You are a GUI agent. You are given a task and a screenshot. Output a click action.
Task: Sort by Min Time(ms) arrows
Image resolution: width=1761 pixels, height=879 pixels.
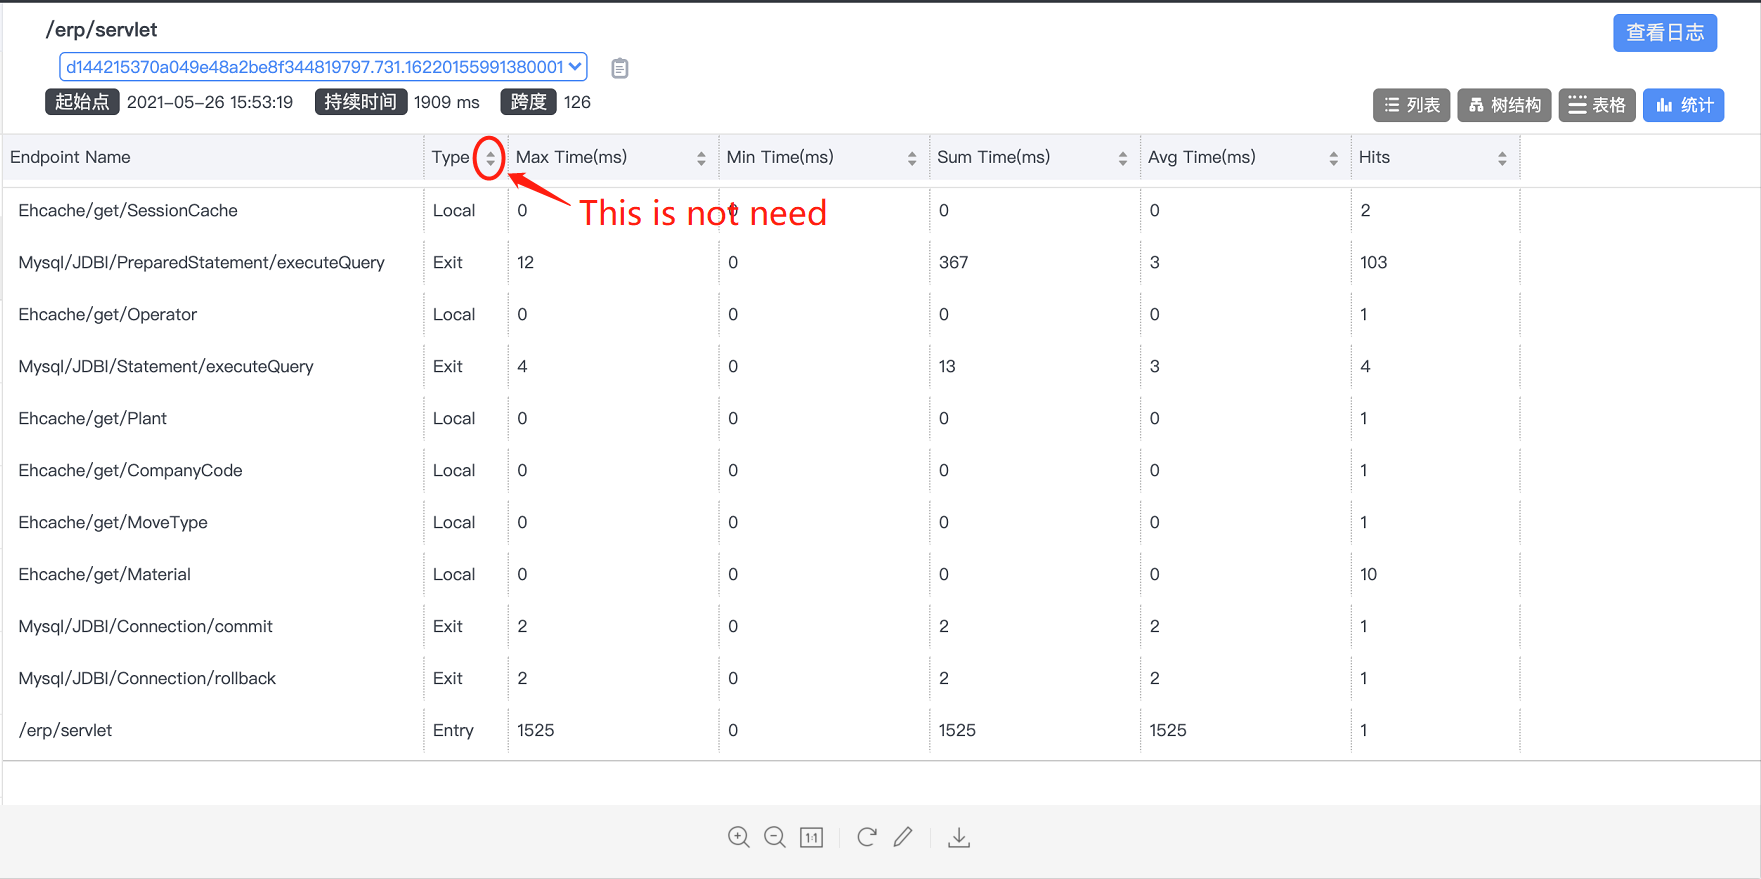click(x=912, y=158)
